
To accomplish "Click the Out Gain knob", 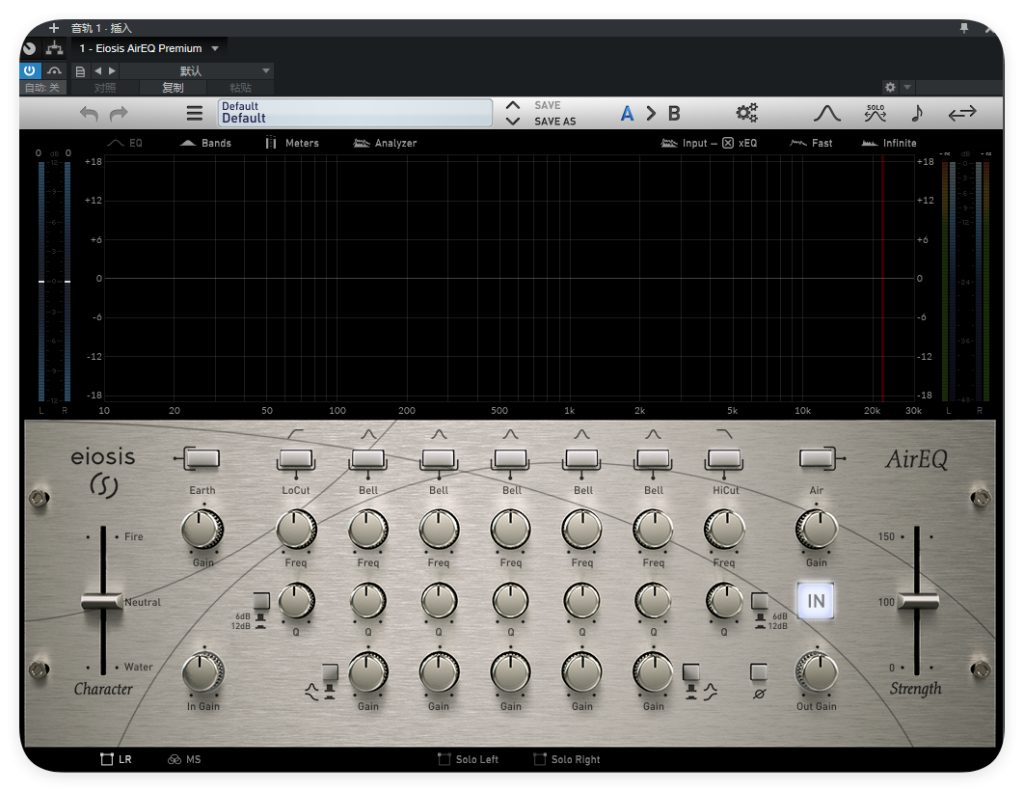I will click(816, 673).
